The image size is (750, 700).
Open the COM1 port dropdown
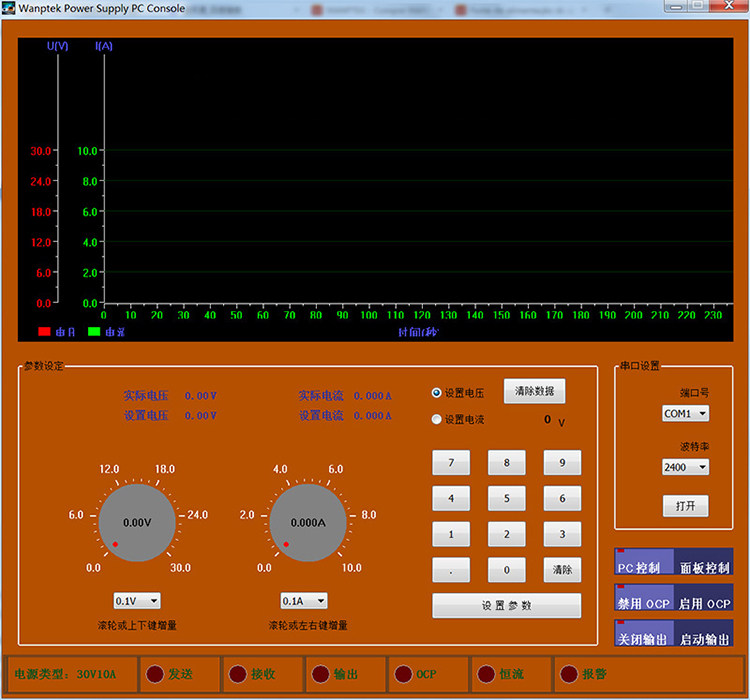coord(685,413)
